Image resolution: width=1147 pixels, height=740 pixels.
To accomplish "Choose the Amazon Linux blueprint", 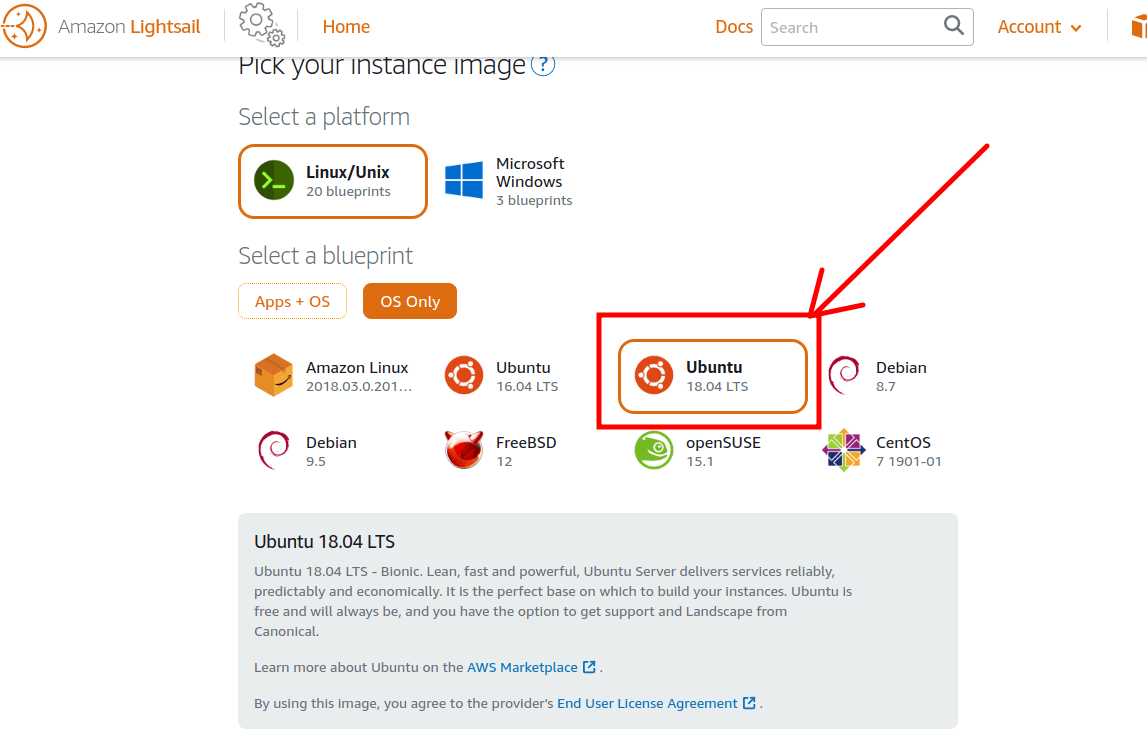I will tap(333, 376).
